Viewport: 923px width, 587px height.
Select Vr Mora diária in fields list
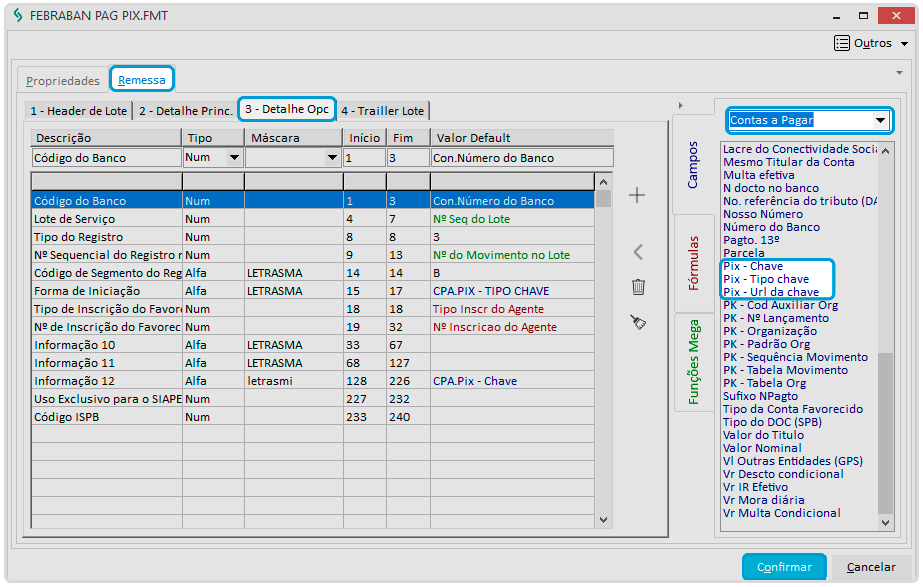click(x=763, y=500)
